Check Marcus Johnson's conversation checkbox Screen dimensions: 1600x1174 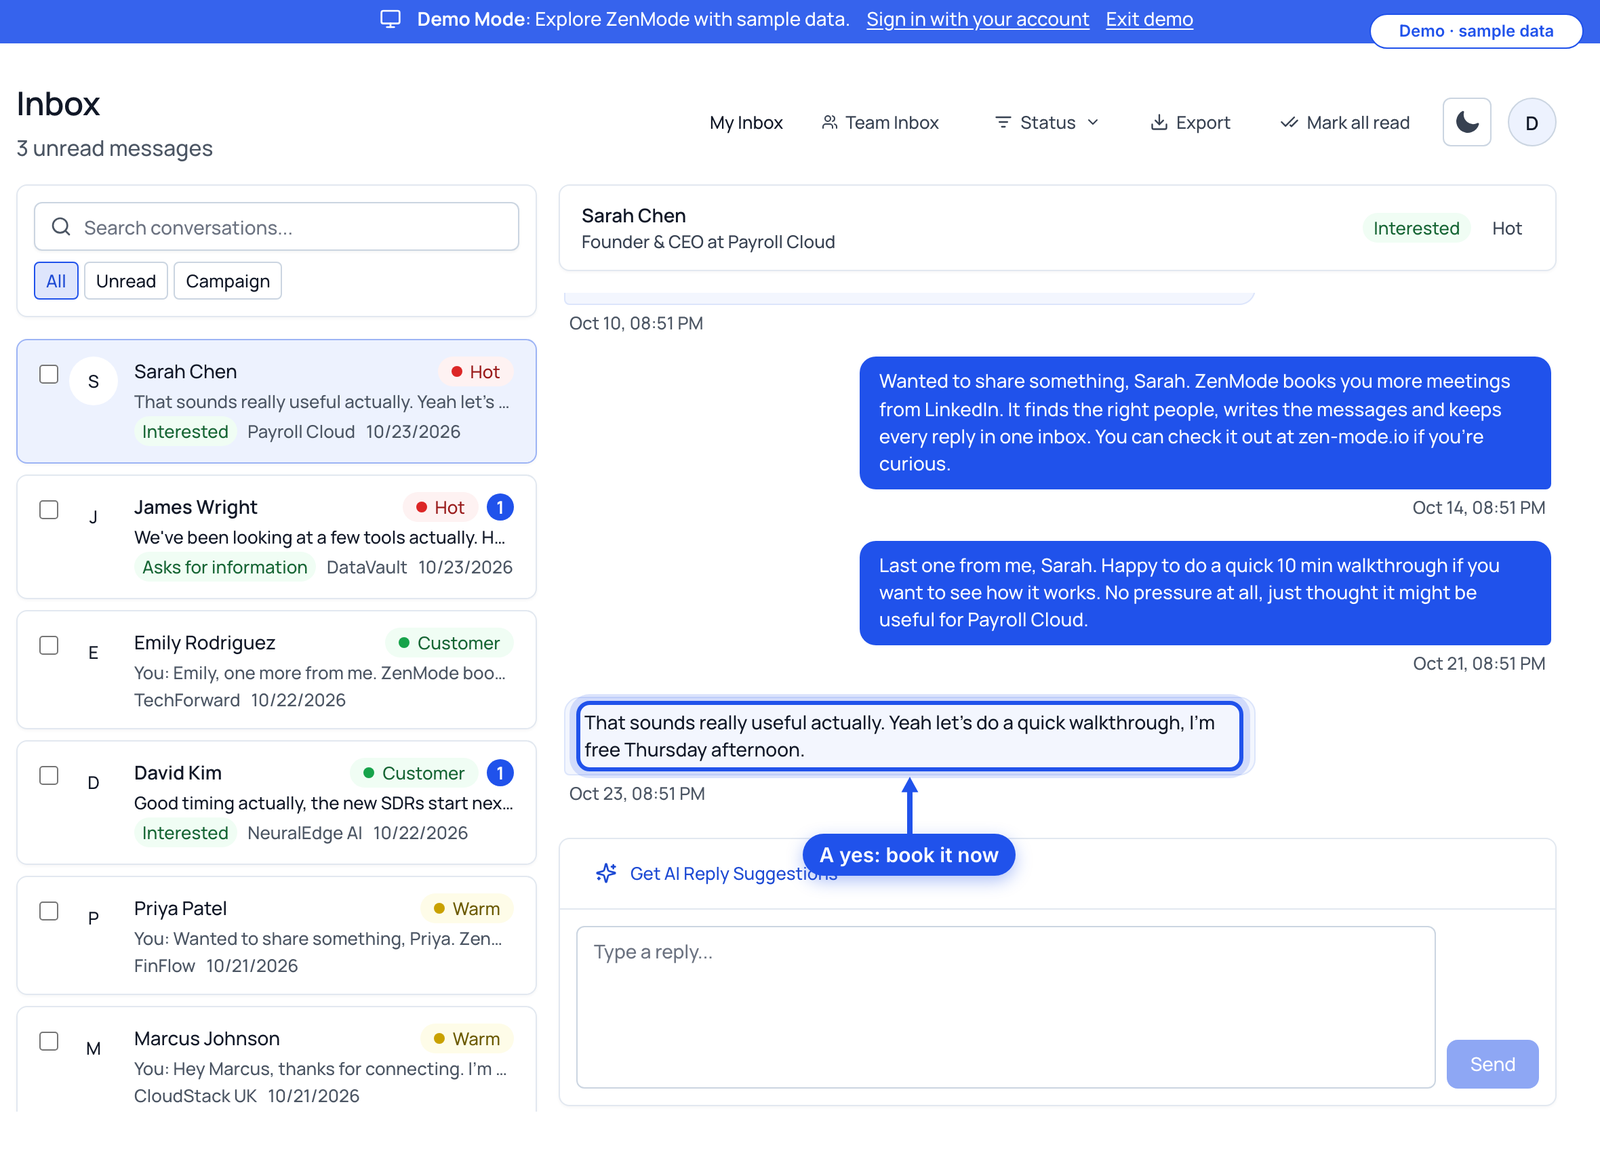point(49,1041)
